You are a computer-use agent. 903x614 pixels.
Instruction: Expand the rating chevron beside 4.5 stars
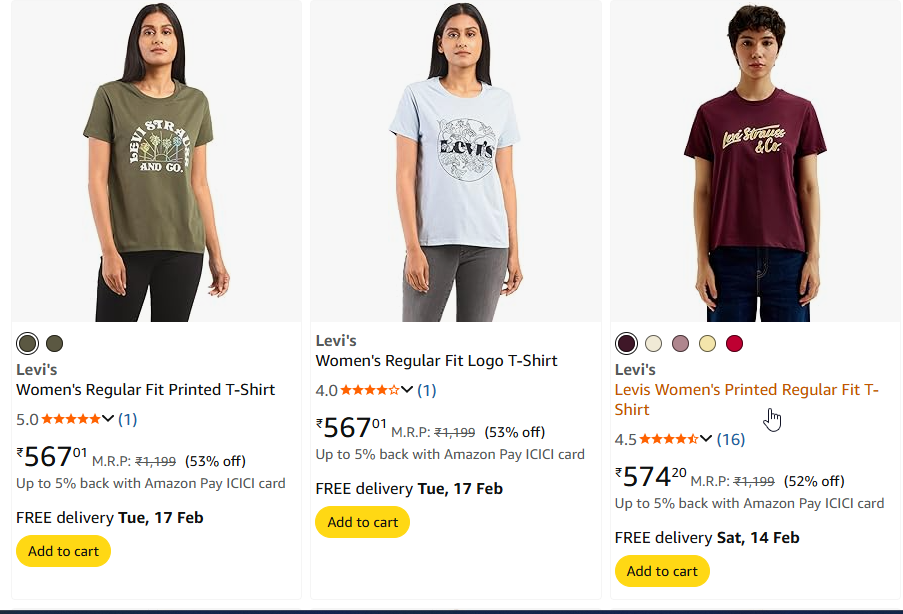706,439
